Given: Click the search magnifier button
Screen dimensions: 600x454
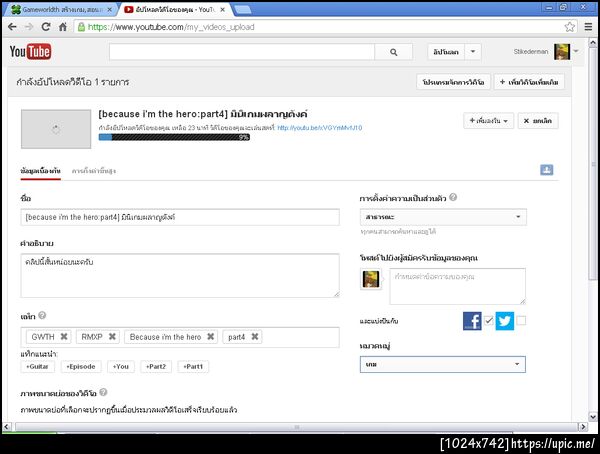Looking at the screenshot, I should point(393,52).
